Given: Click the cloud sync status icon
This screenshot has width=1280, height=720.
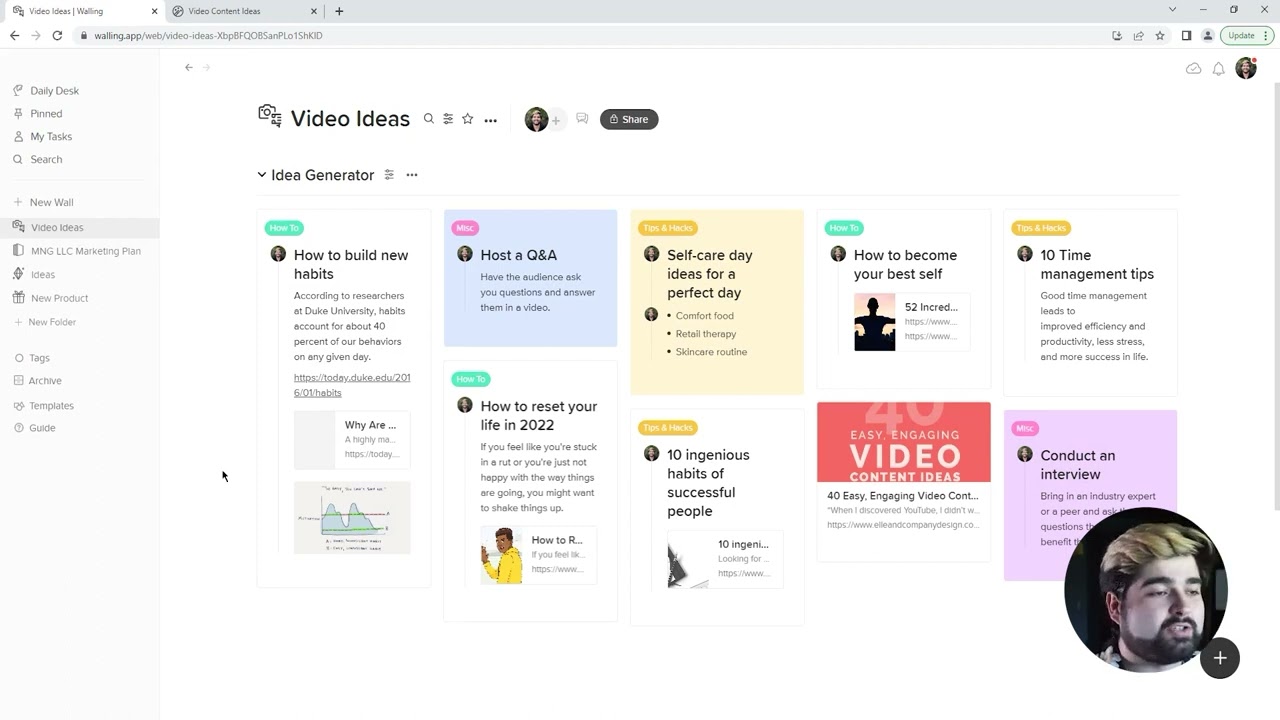Looking at the screenshot, I should [x=1193, y=69].
